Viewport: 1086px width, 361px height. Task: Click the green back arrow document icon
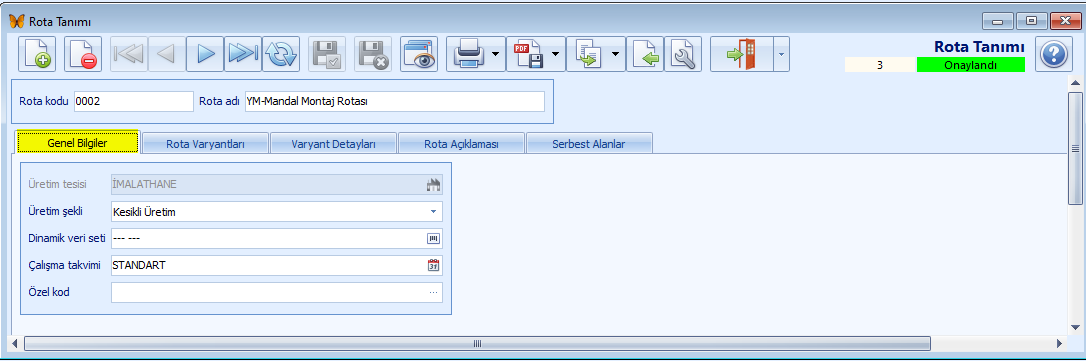[x=646, y=54]
